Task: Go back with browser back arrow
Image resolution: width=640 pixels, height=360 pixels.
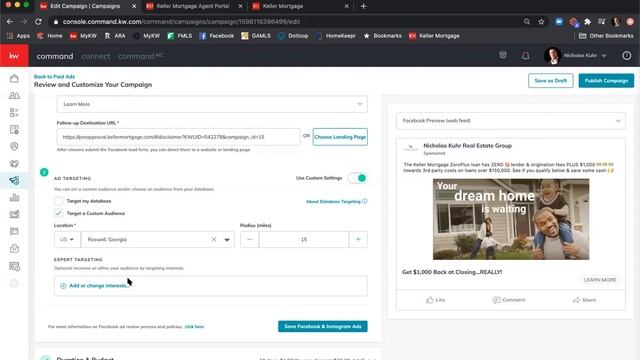Action: coord(10,22)
